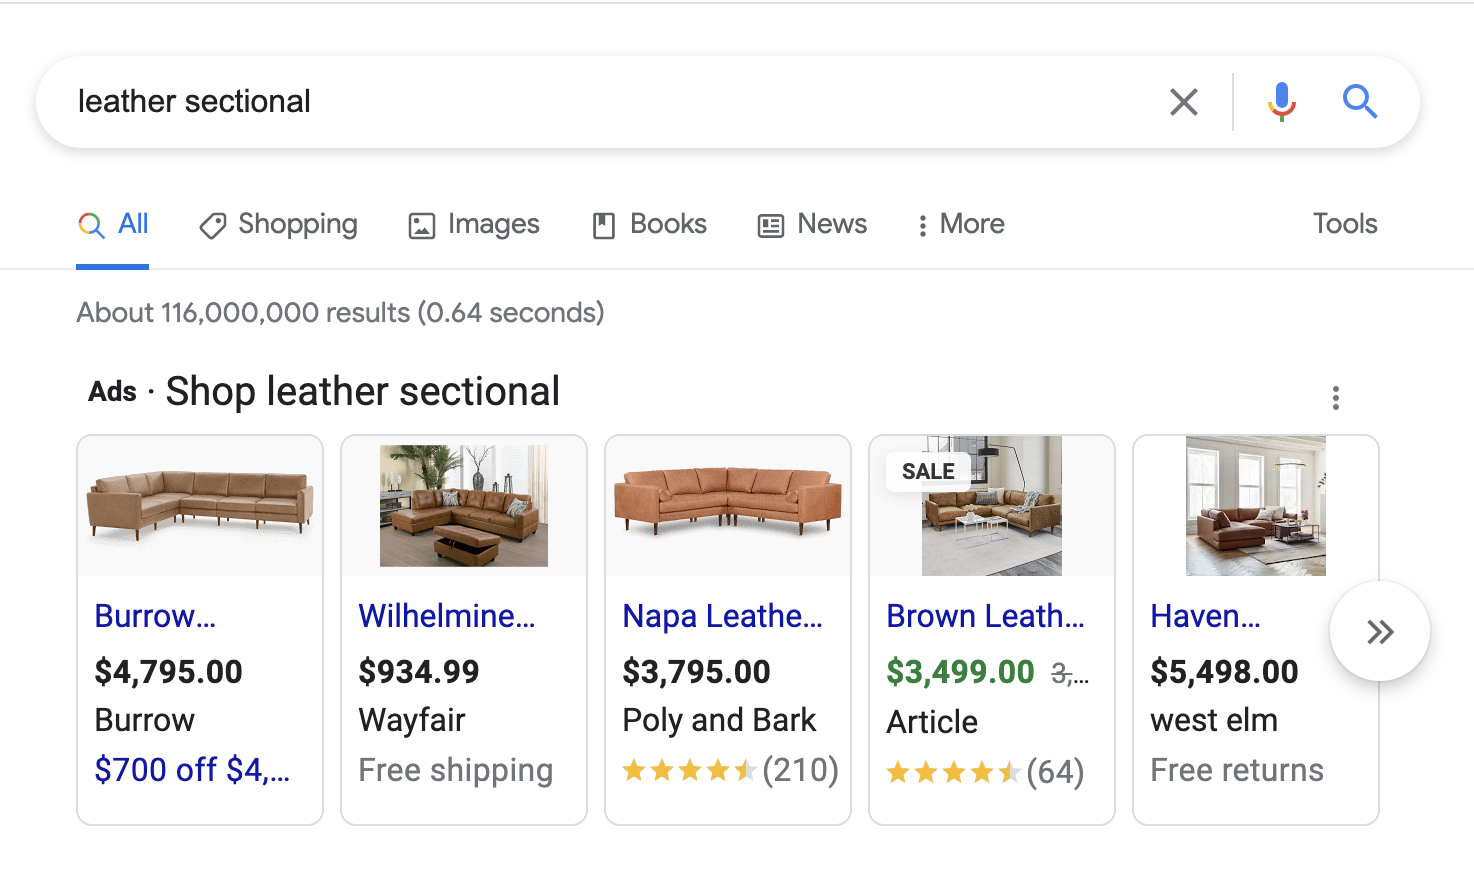This screenshot has height=884, width=1474.
Task: Switch to the Images tab
Action: (x=474, y=225)
